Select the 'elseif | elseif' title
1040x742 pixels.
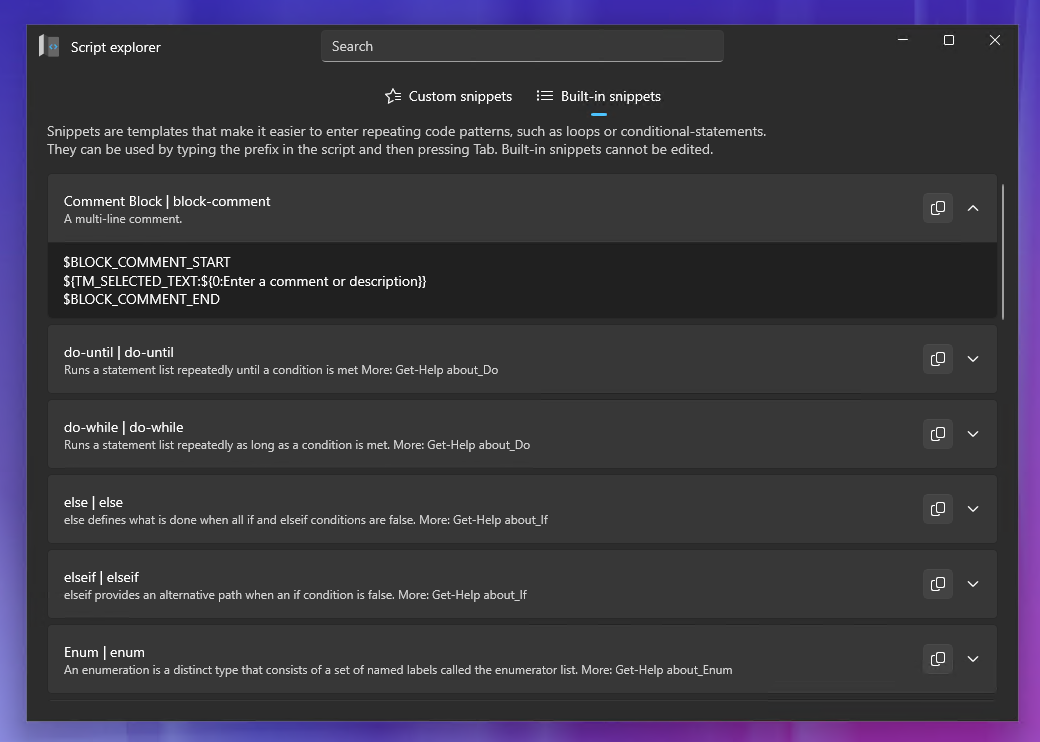[x=101, y=577]
